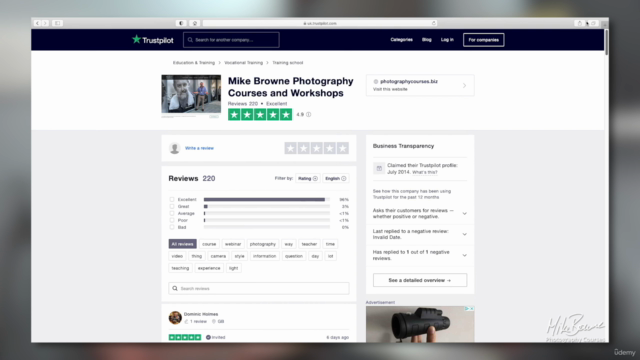Click the calendar icon by Claimed profile
Image resolution: width=640 pixels, height=360 pixels.
[x=379, y=168]
